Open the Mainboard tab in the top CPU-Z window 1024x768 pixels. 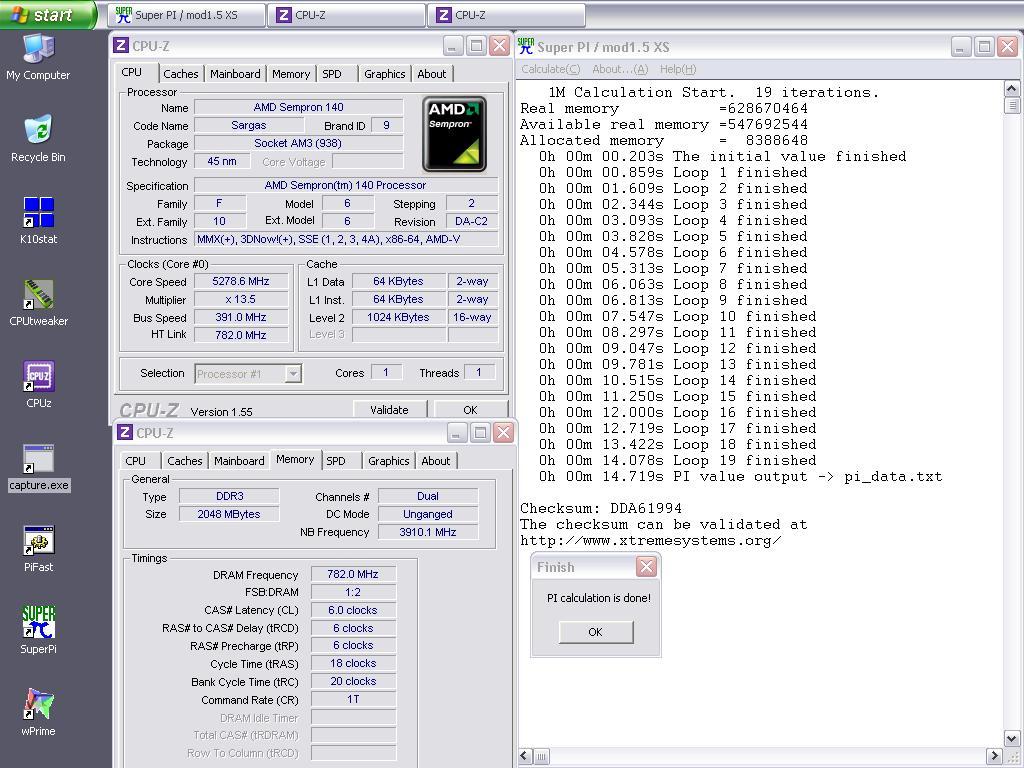point(235,74)
